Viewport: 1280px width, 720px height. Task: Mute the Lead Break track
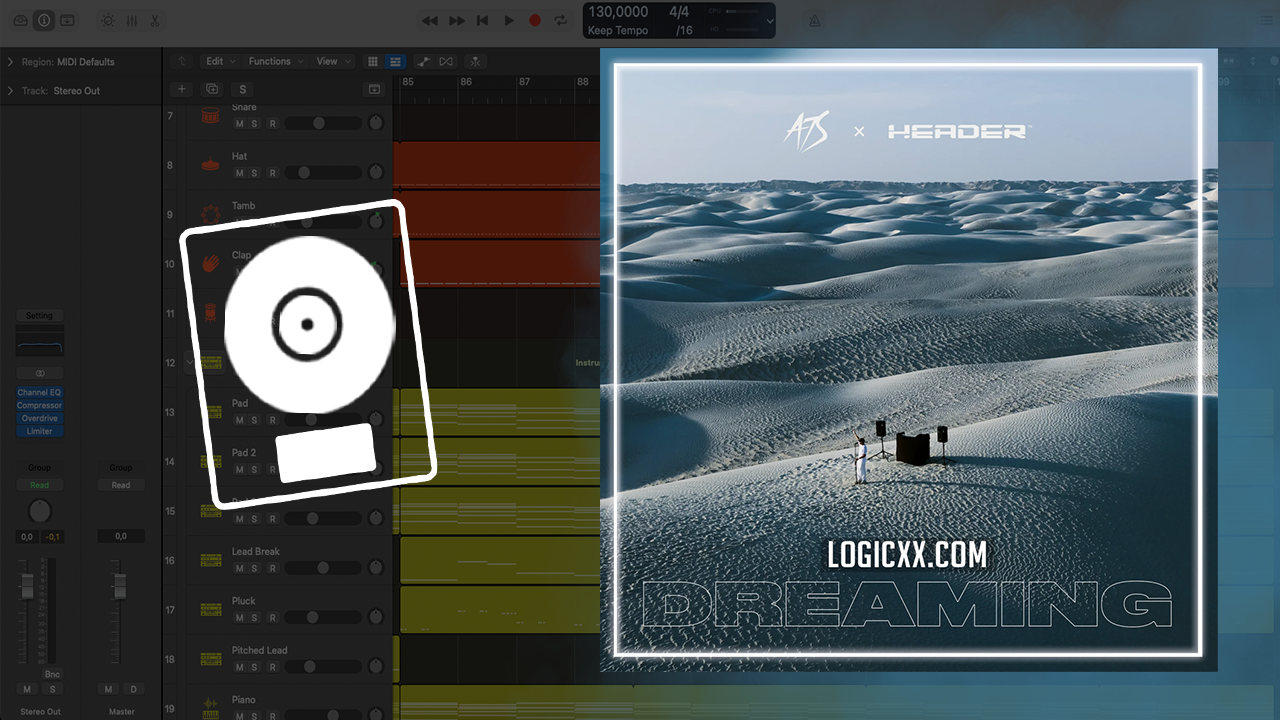pyautogui.click(x=239, y=568)
